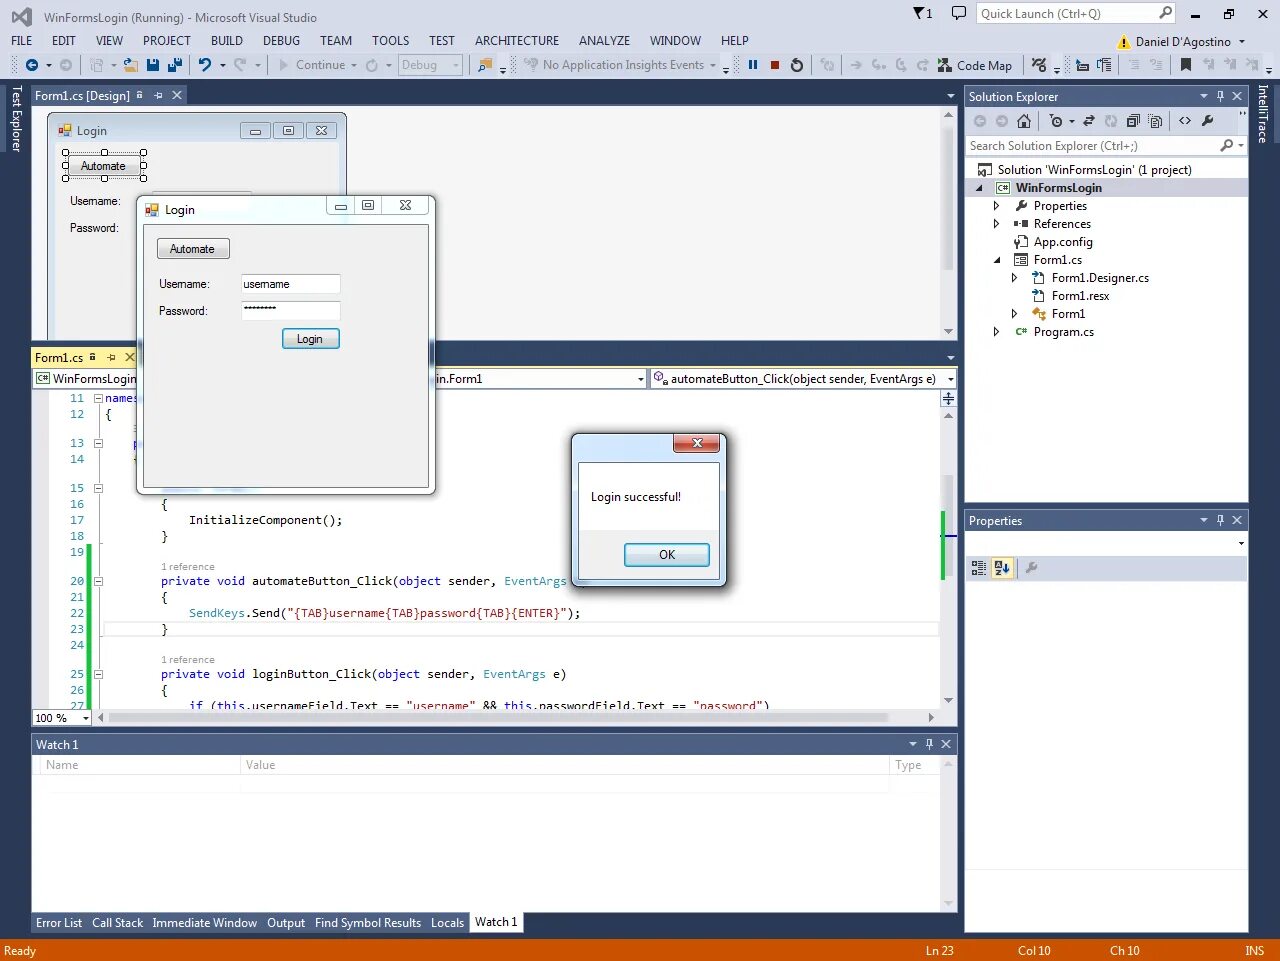Save the current file with Save icon
The height and width of the screenshot is (961, 1280).
click(153, 65)
